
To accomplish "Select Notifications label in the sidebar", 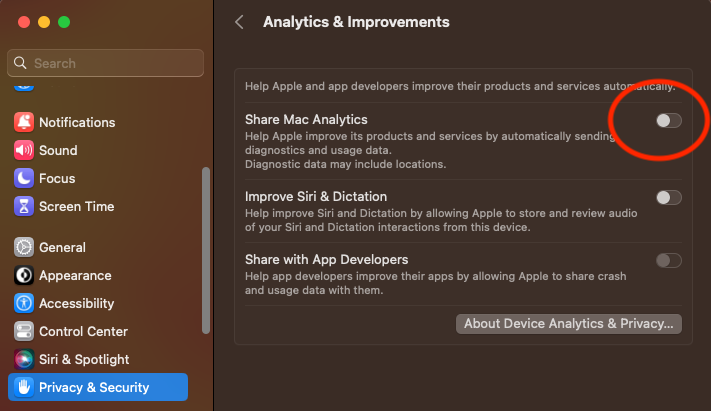I will tap(77, 122).
